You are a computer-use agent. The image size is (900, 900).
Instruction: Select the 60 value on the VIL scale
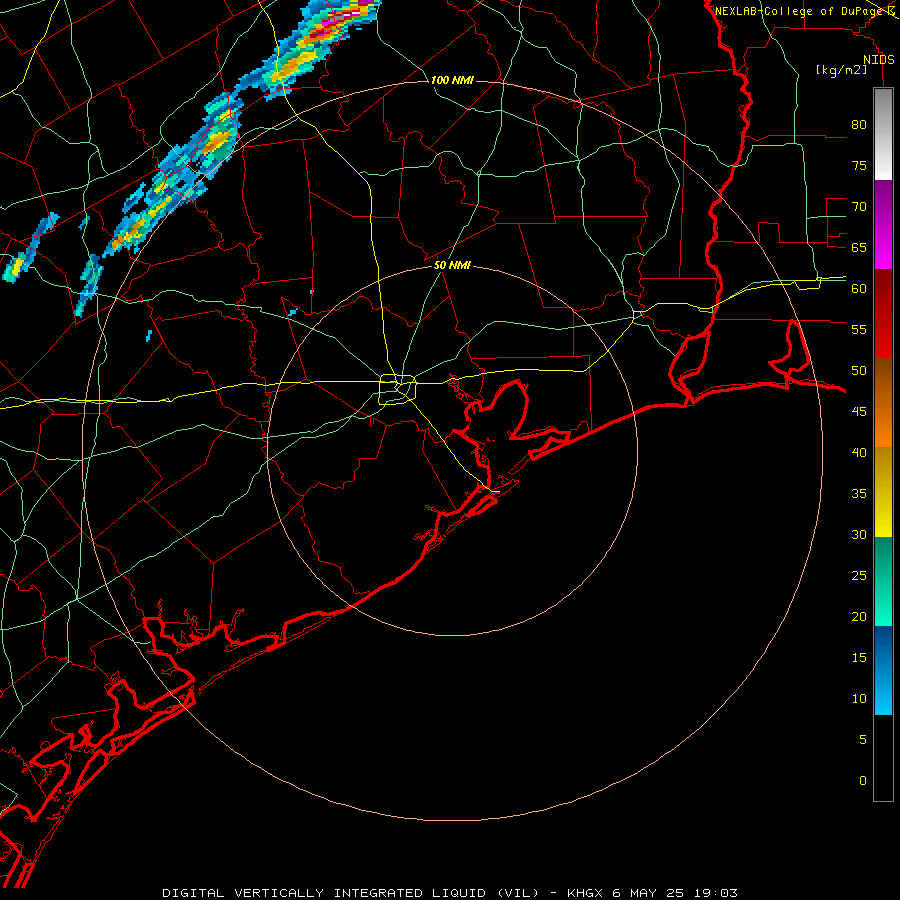[859, 289]
